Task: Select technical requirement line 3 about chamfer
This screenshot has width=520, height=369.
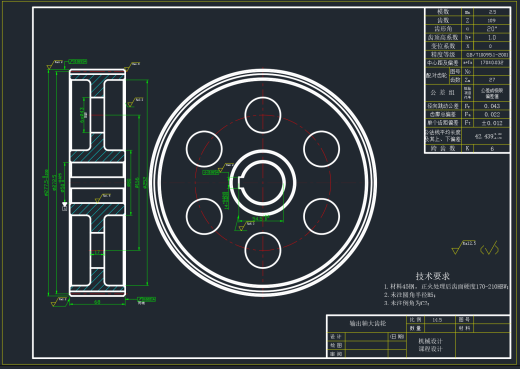Action: [x=407, y=303]
